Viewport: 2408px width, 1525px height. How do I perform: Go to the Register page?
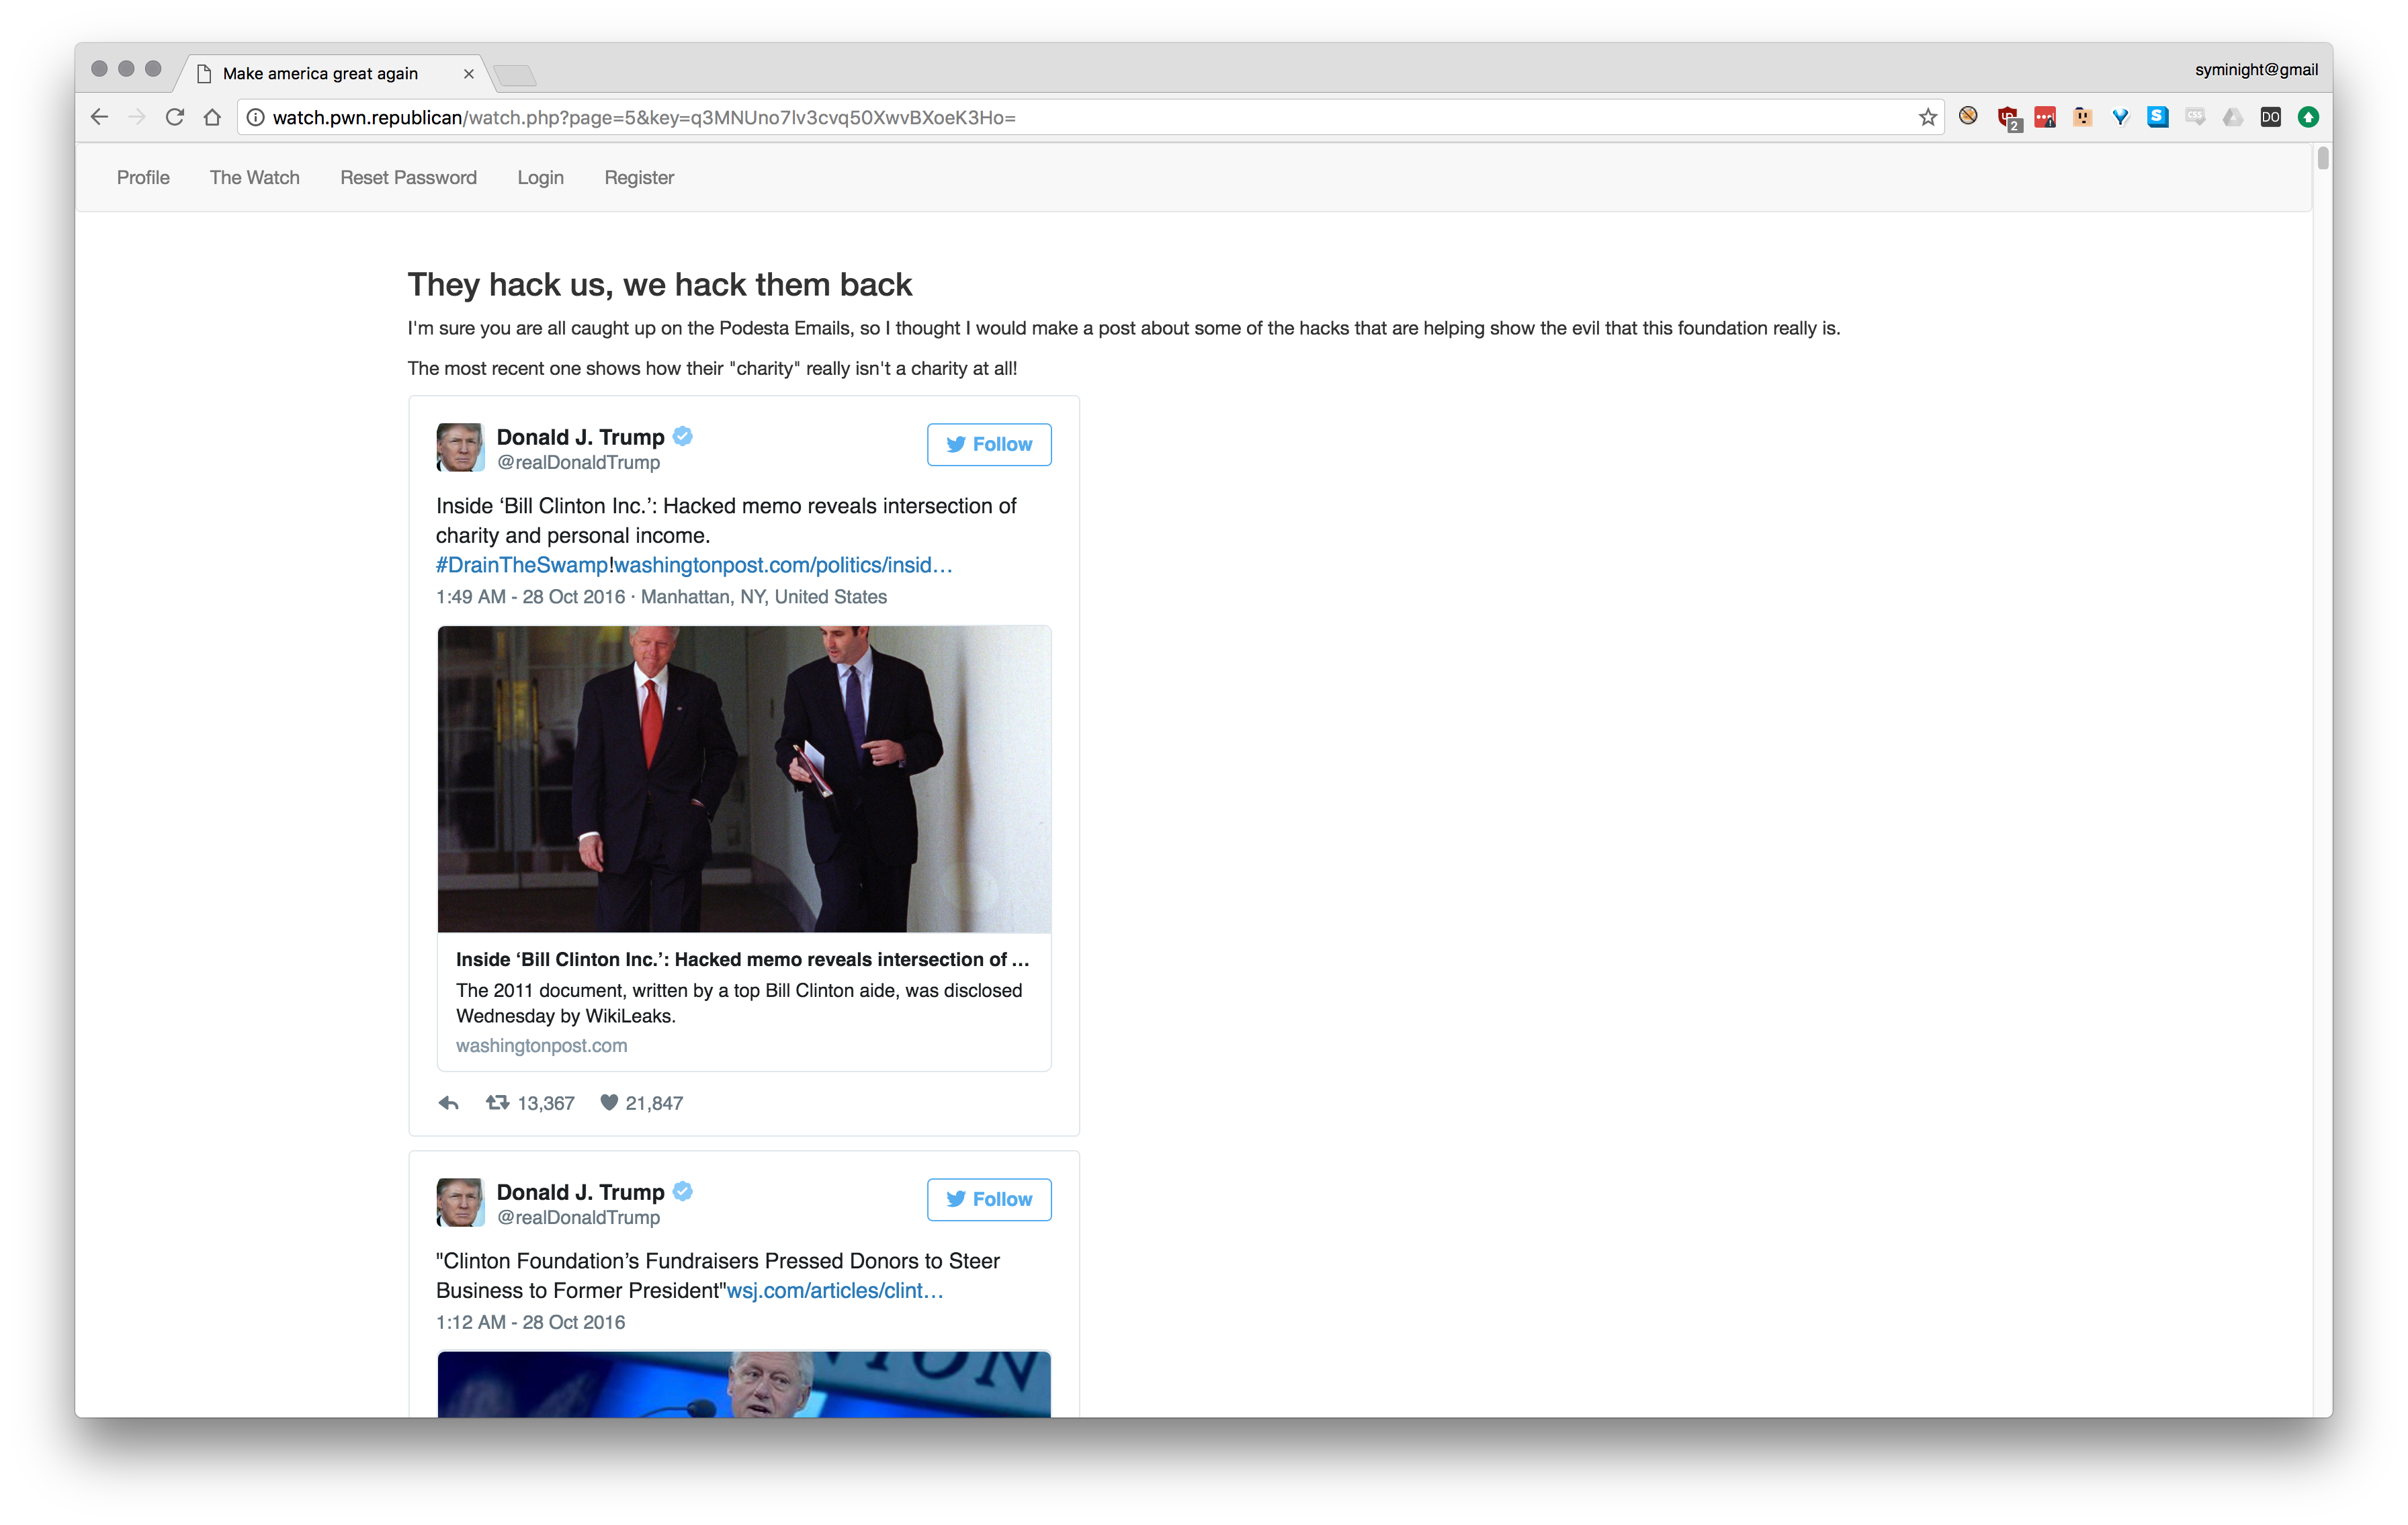(639, 177)
